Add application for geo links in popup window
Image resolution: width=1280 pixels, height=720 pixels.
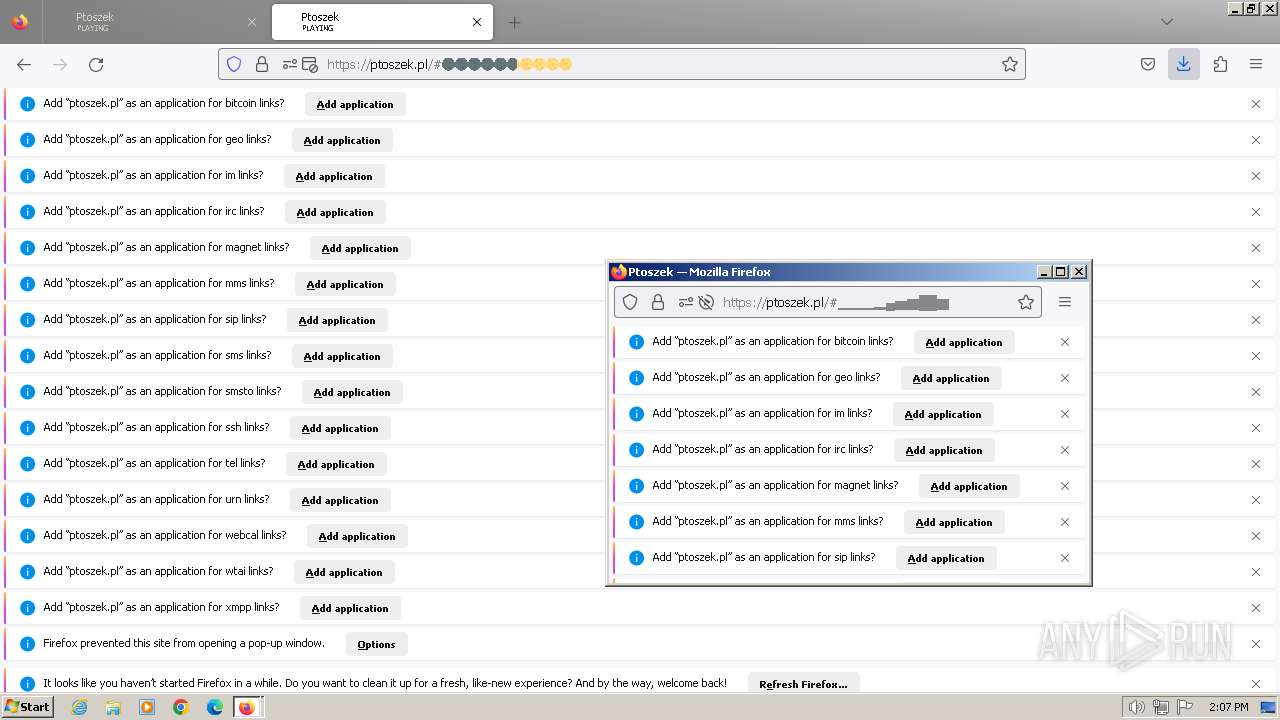(951, 378)
